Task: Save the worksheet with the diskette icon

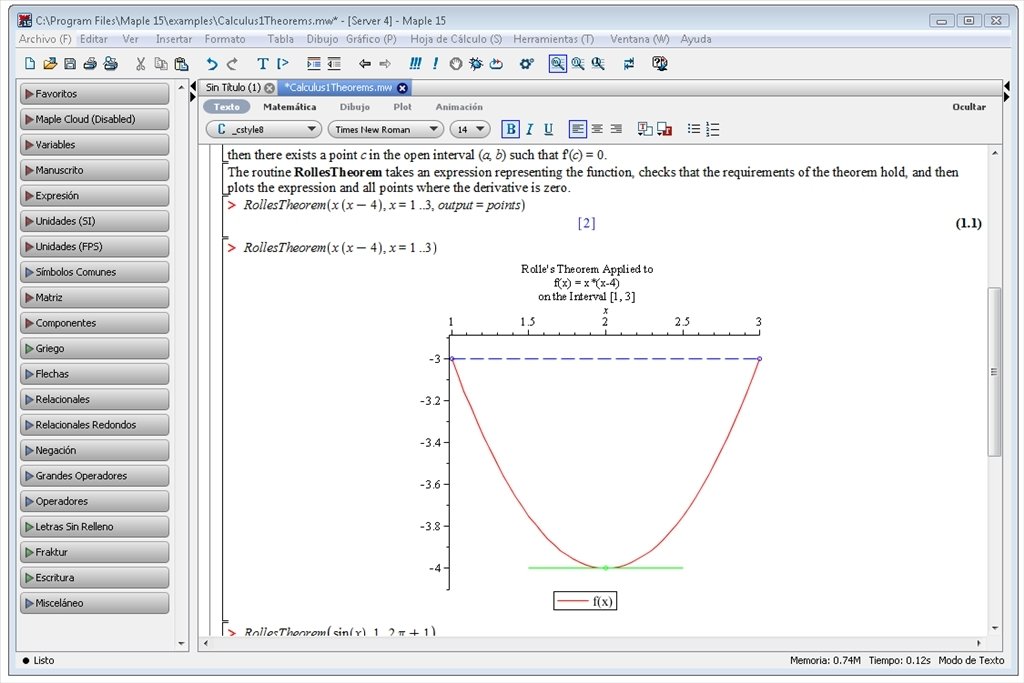Action: pyautogui.click(x=70, y=63)
